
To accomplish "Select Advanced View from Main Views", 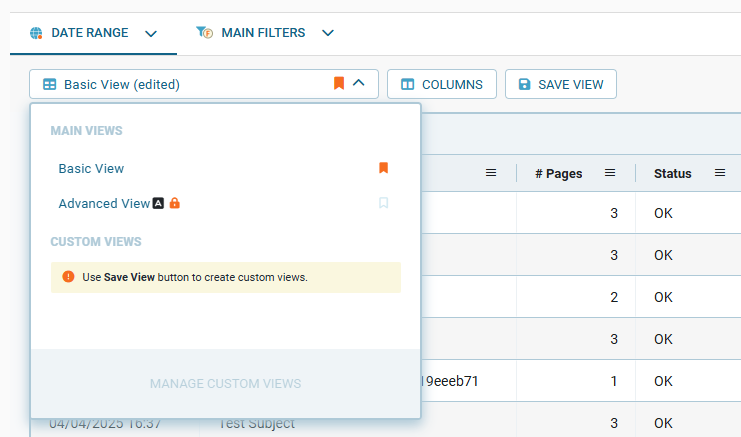I will pos(104,203).
